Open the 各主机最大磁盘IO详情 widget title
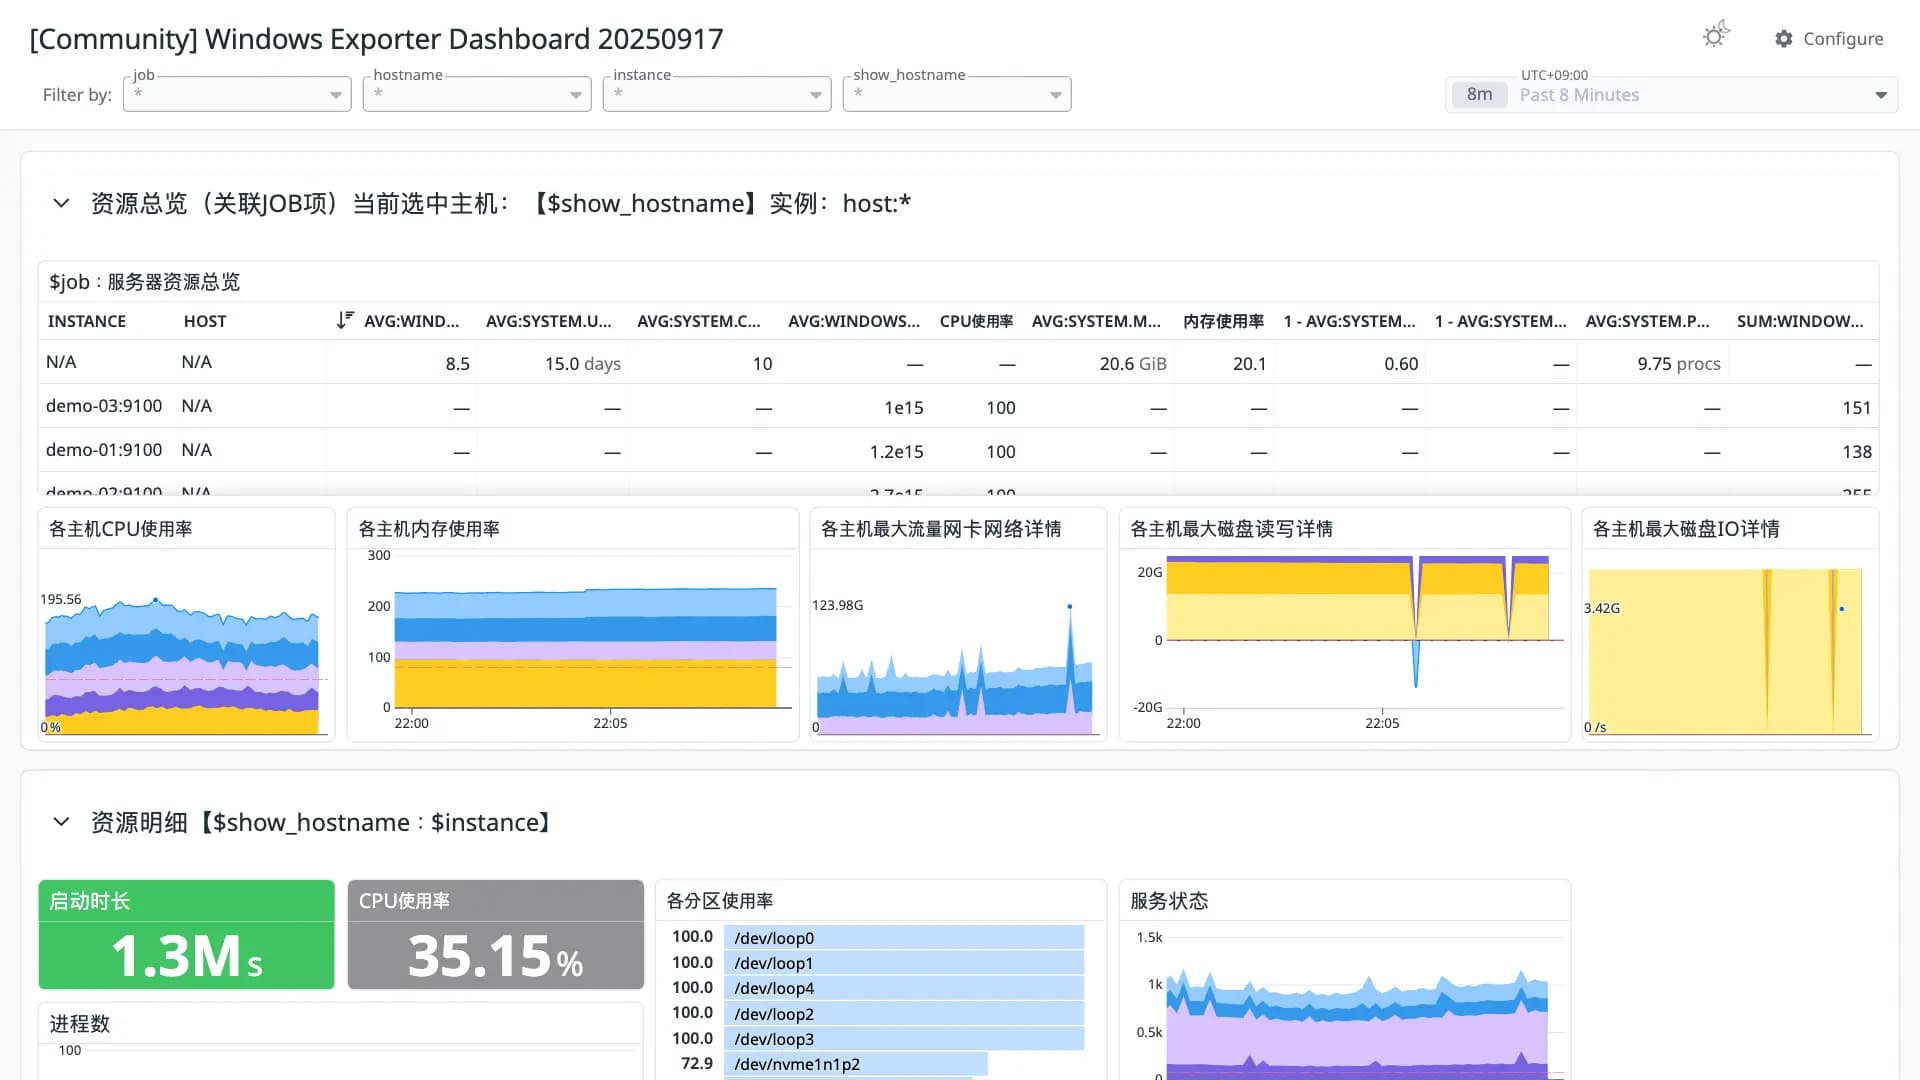The image size is (1920, 1080). [x=1685, y=529]
